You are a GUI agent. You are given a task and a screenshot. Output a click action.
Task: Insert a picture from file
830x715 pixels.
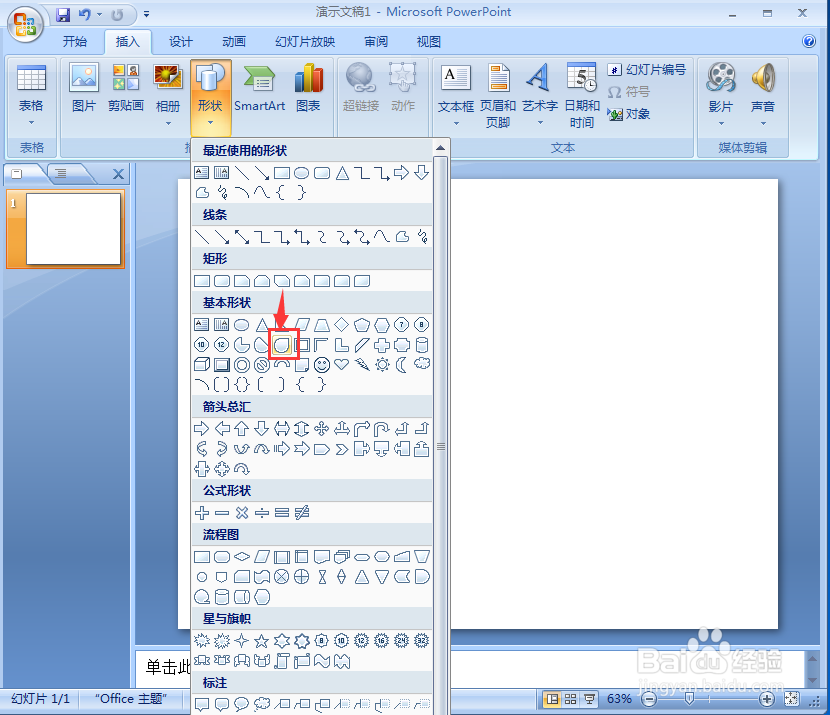coord(84,88)
